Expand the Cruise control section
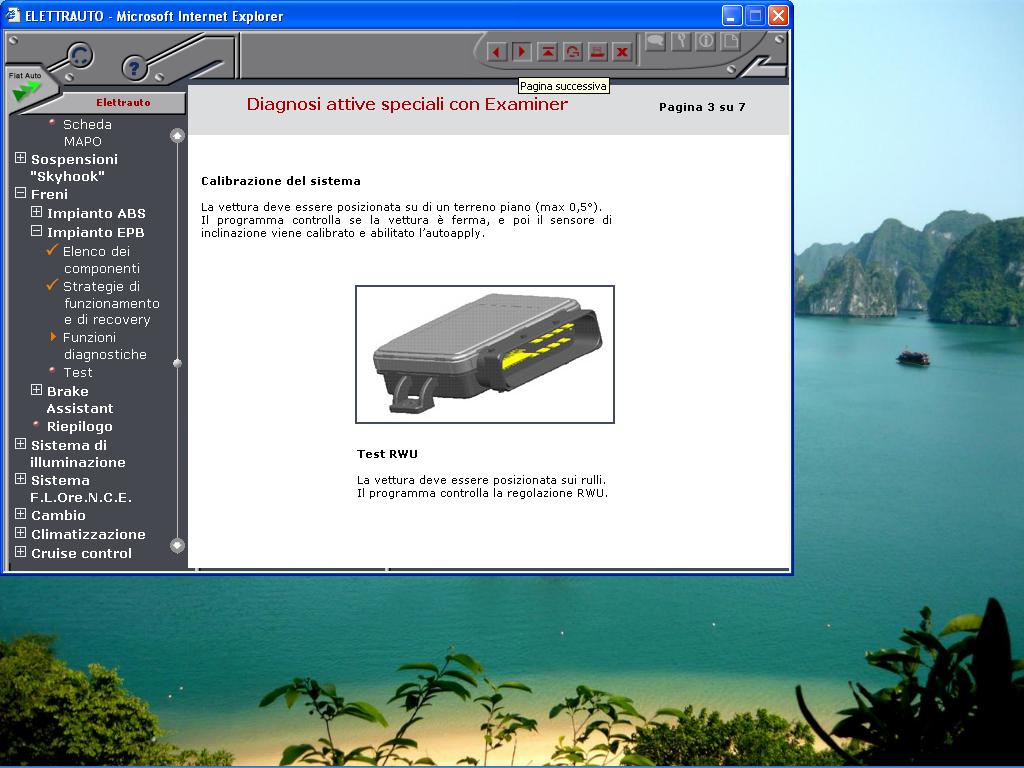Image resolution: width=1024 pixels, height=768 pixels. point(20,552)
